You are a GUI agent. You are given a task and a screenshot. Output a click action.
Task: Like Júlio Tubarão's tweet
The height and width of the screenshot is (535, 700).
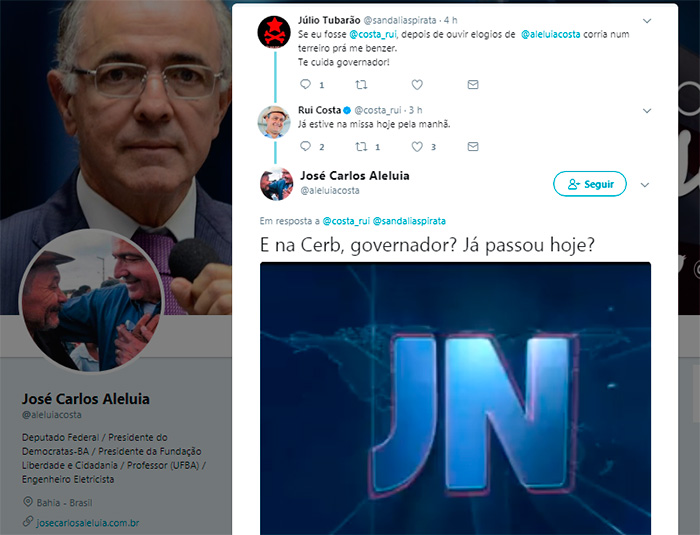pos(417,84)
